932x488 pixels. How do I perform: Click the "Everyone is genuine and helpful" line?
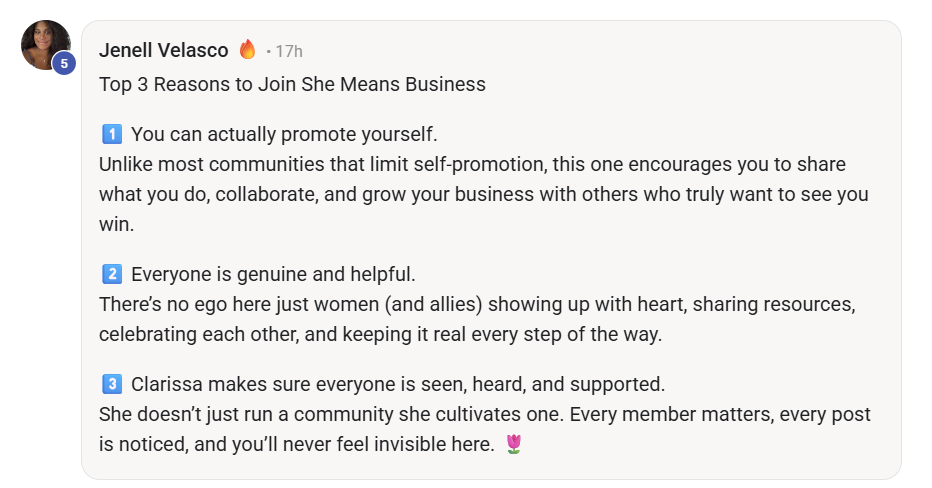[x=273, y=274]
